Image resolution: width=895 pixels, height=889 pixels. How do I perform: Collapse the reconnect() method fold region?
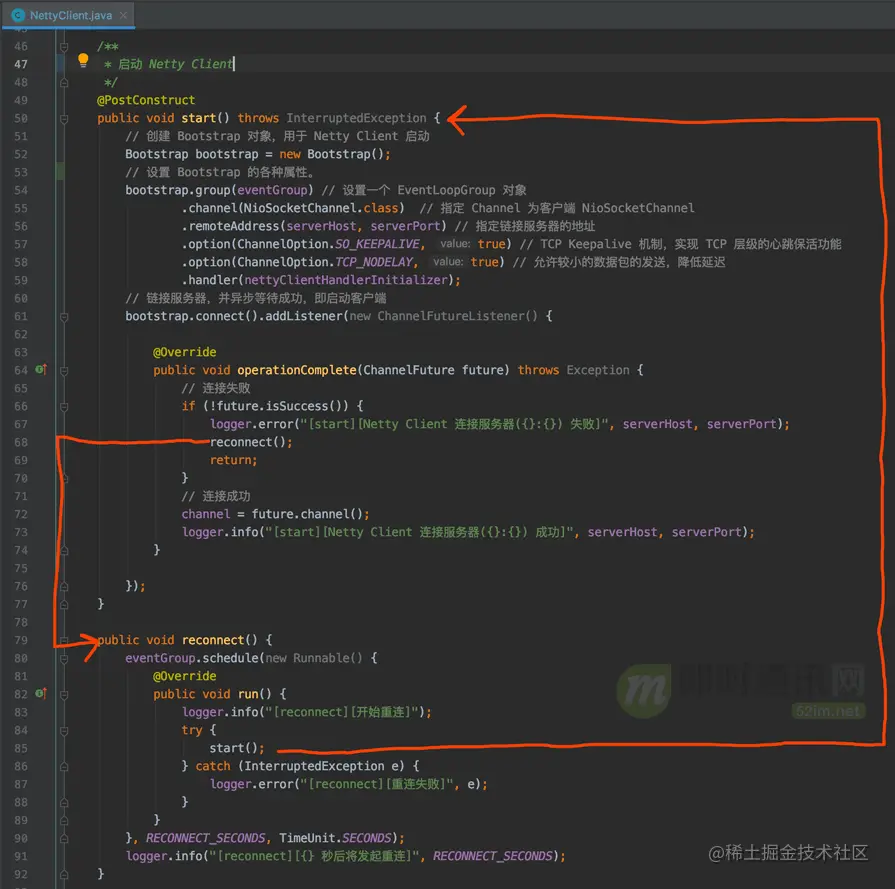click(x=64, y=640)
